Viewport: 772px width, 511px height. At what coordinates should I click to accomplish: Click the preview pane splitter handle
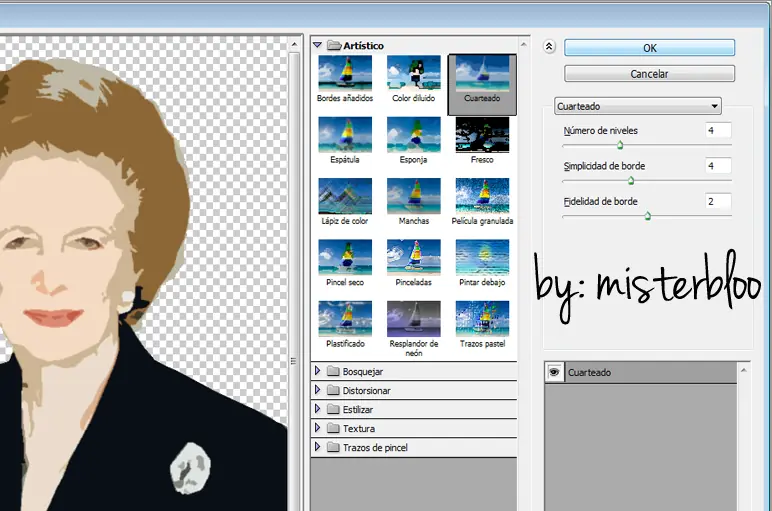tap(293, 361)
